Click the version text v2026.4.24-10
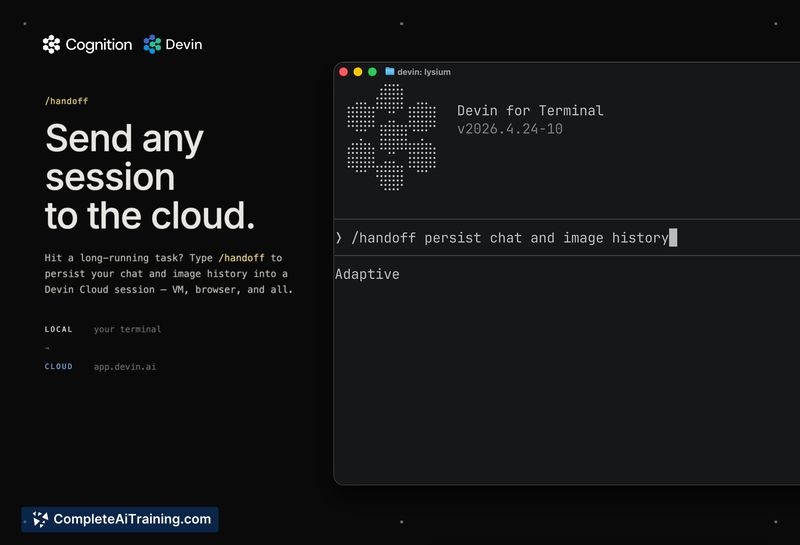The image size is (800, 545). click(510, 129)
